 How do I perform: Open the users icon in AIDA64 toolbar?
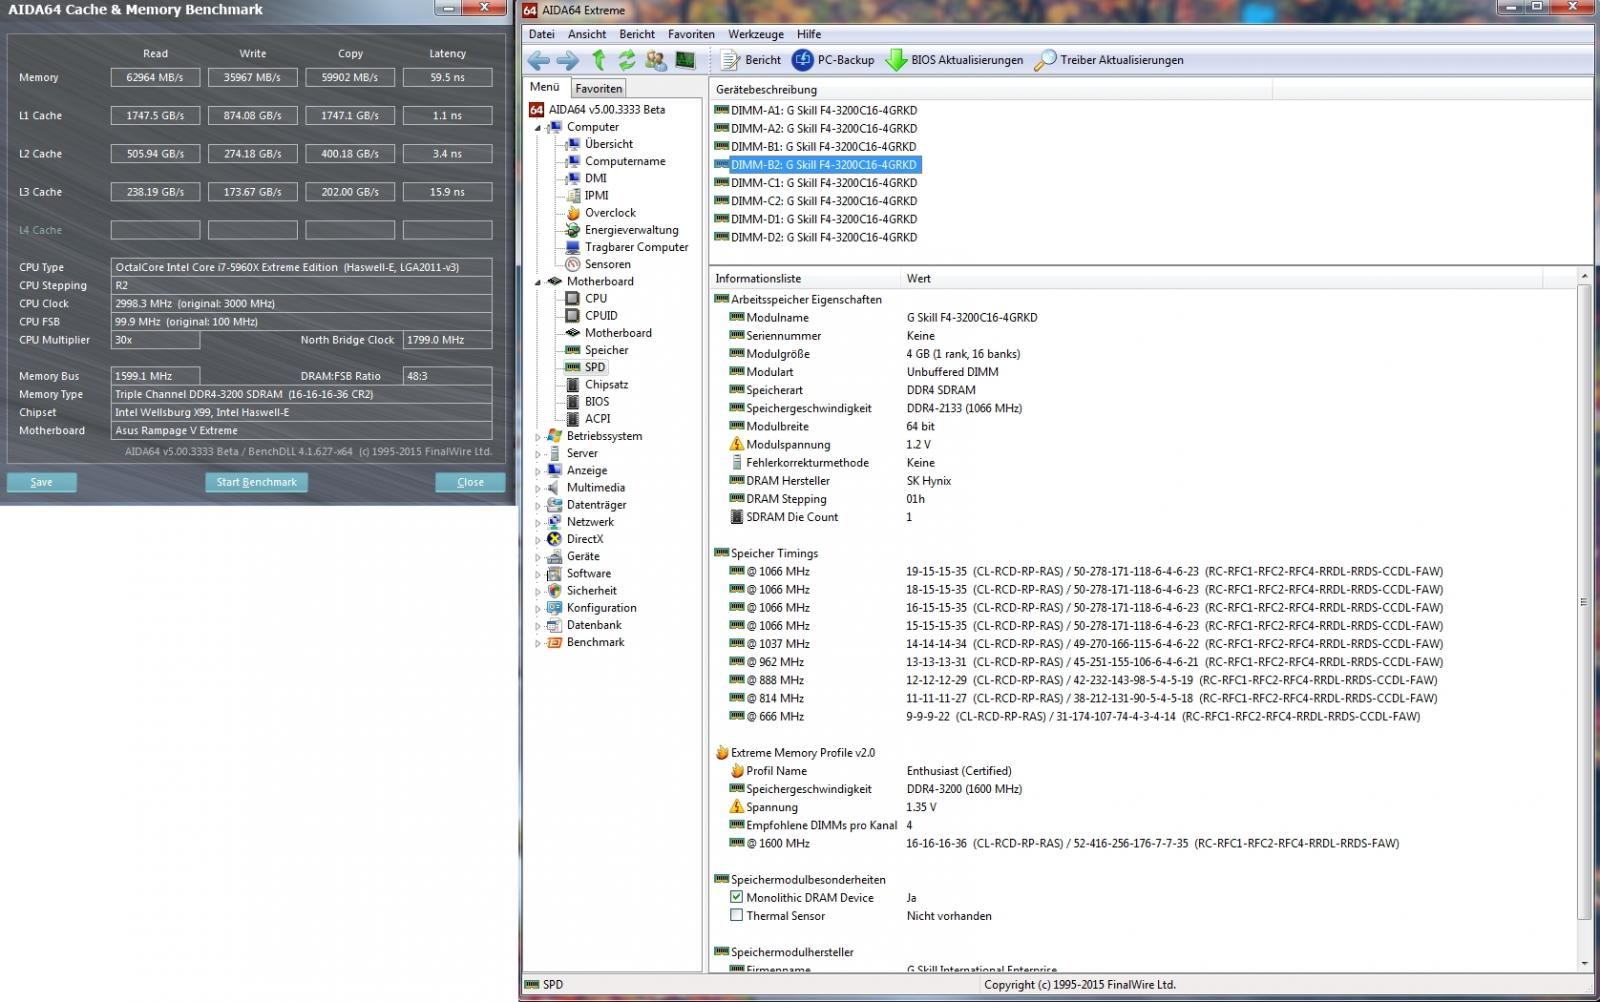655,60
